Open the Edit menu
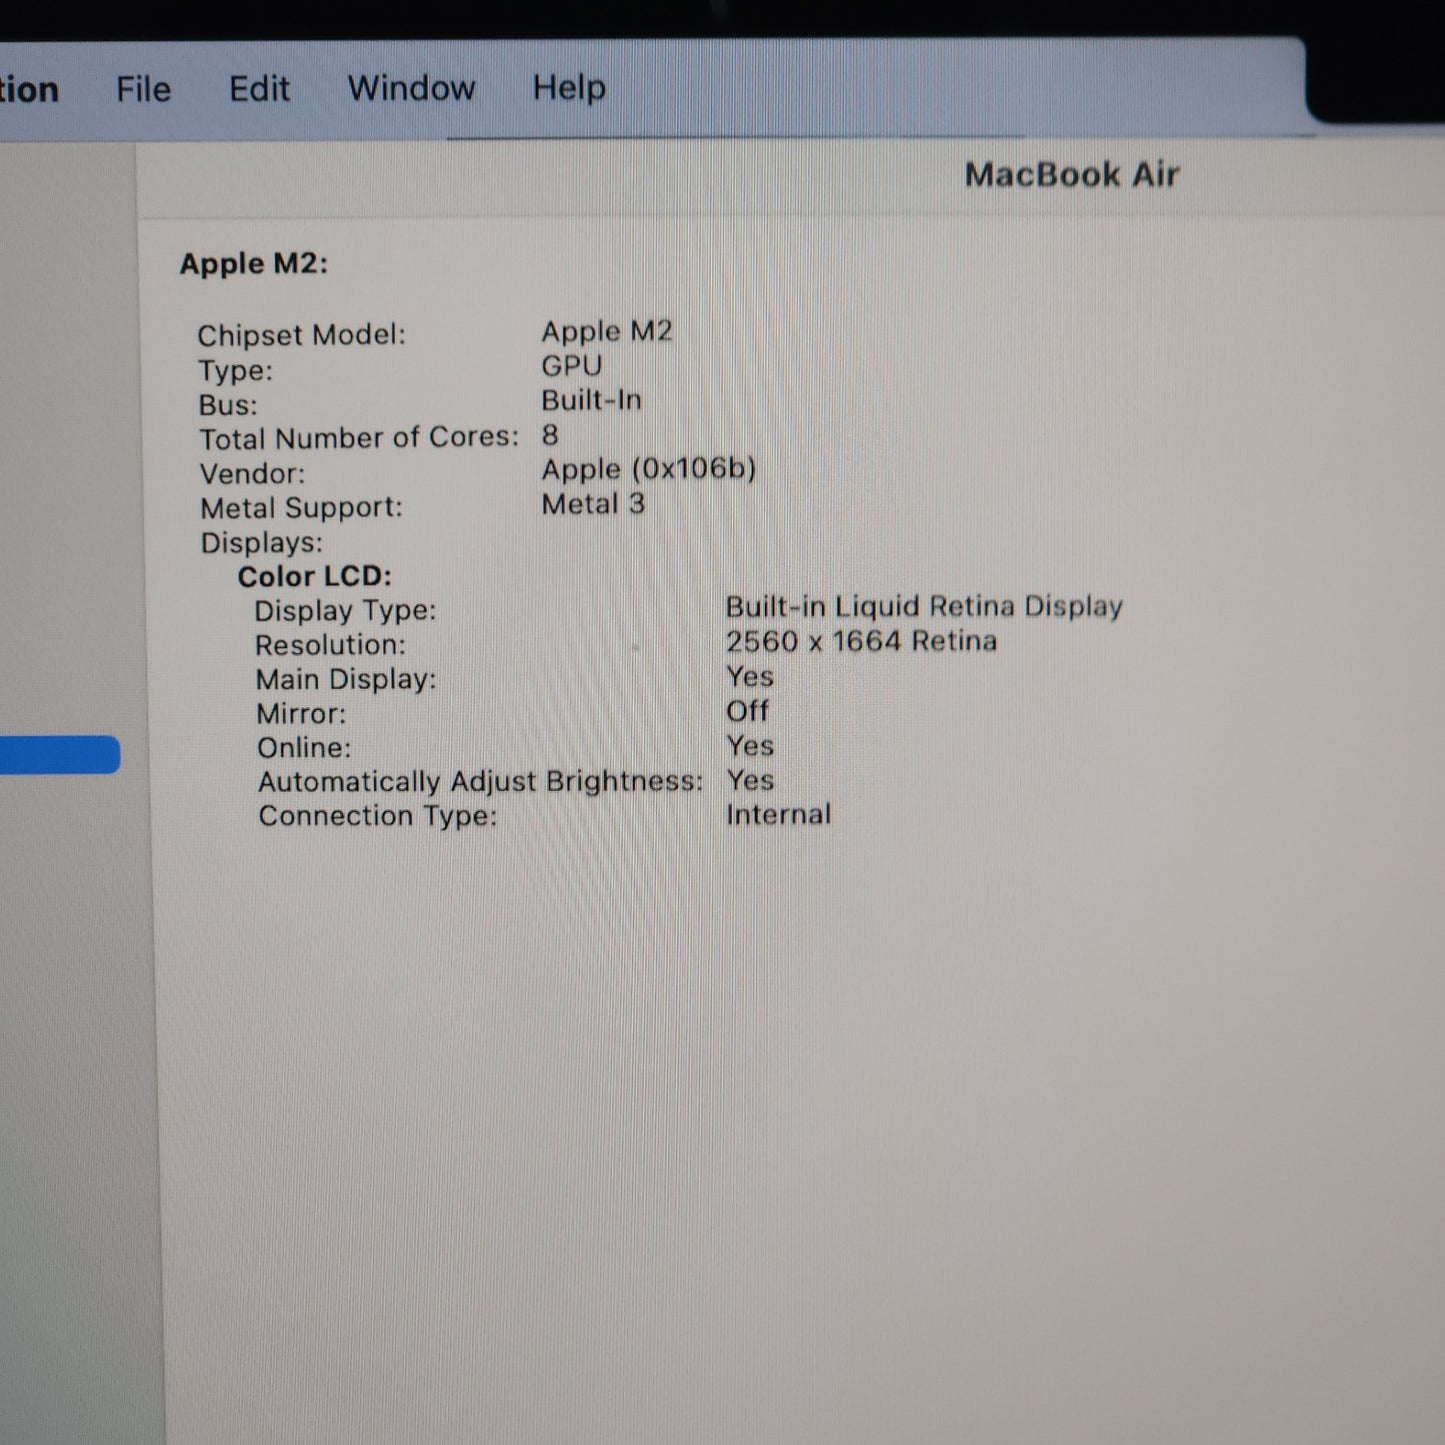The width and height of the screenshot is (1445, 1445). click(259, 89)
